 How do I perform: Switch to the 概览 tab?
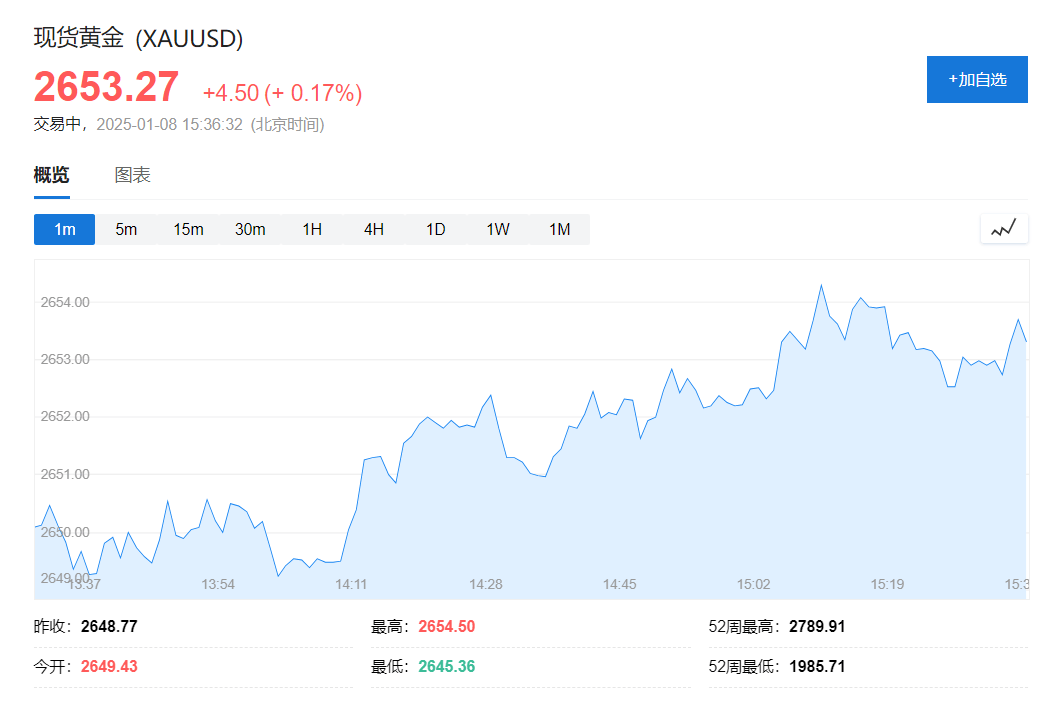pyautogui.click(x=52, y=175)
